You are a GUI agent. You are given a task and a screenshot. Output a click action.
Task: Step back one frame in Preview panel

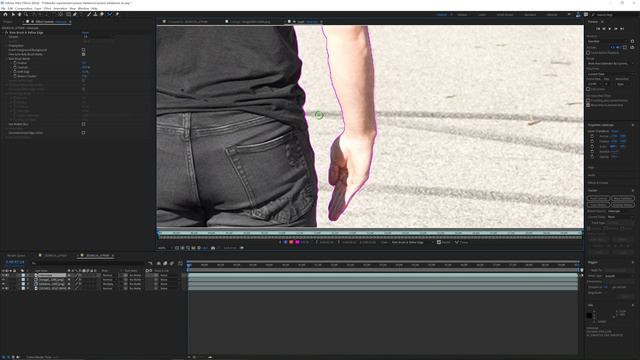pos(604,29)
